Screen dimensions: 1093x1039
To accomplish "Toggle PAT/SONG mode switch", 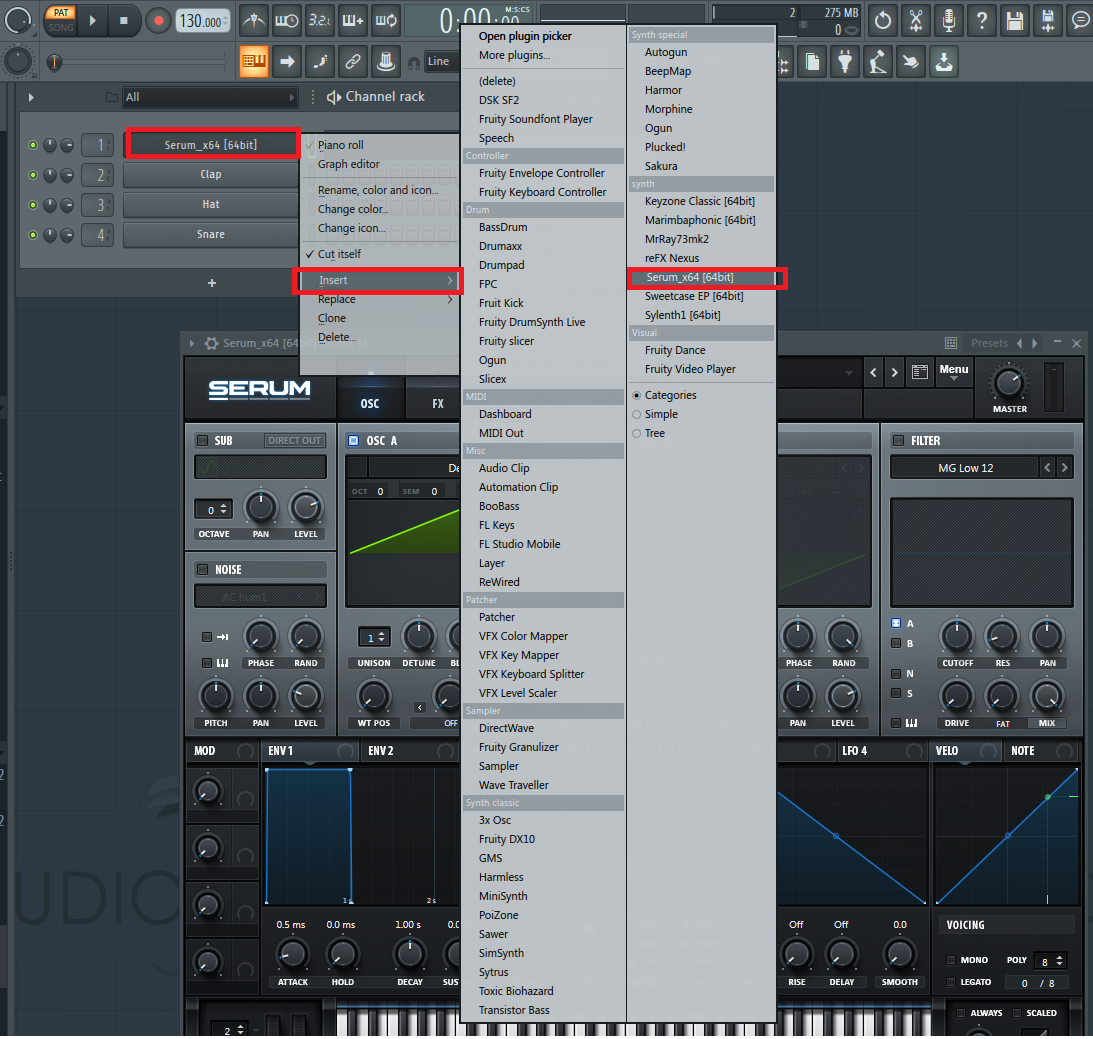I will (x=61, y=20).
